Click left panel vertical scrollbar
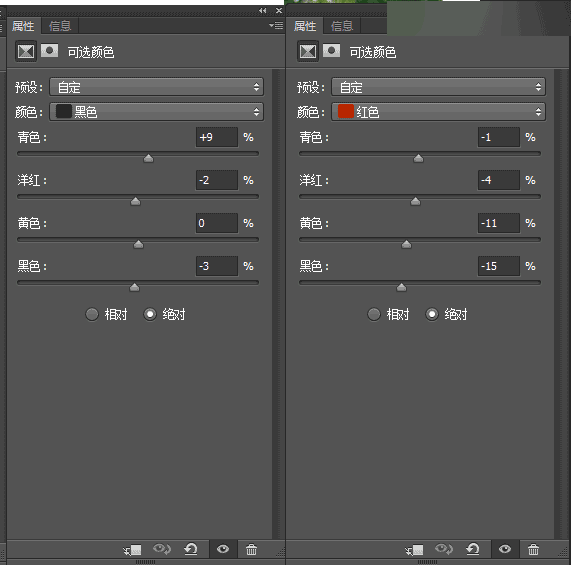The height and width of the screenshot is (565, 571). point(276,304)
